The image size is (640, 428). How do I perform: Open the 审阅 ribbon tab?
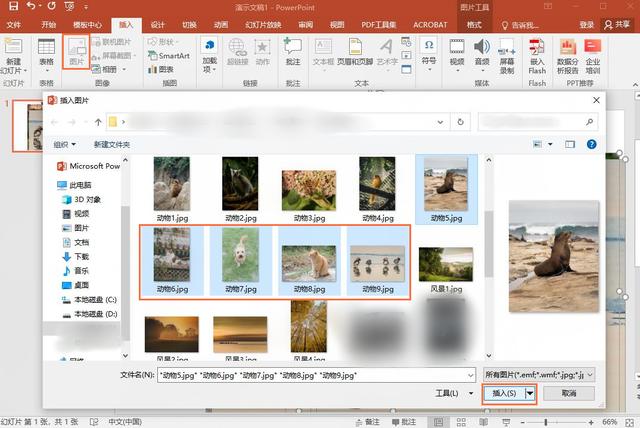305,23
